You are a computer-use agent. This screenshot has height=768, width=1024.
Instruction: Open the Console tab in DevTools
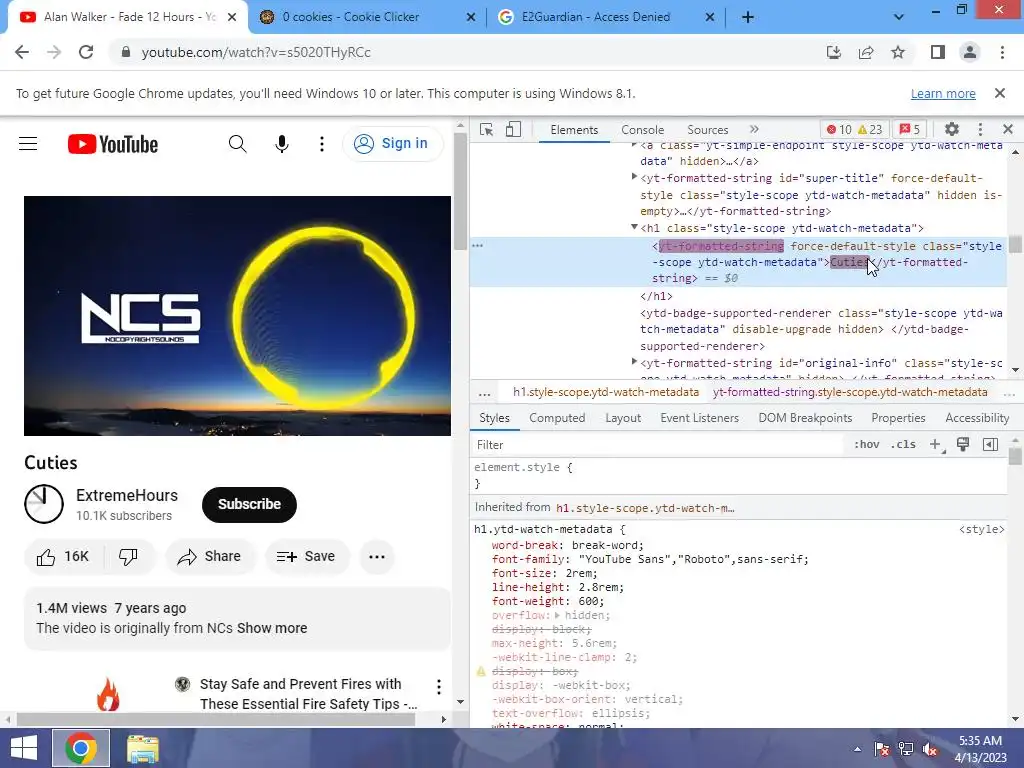coord(643,129)
